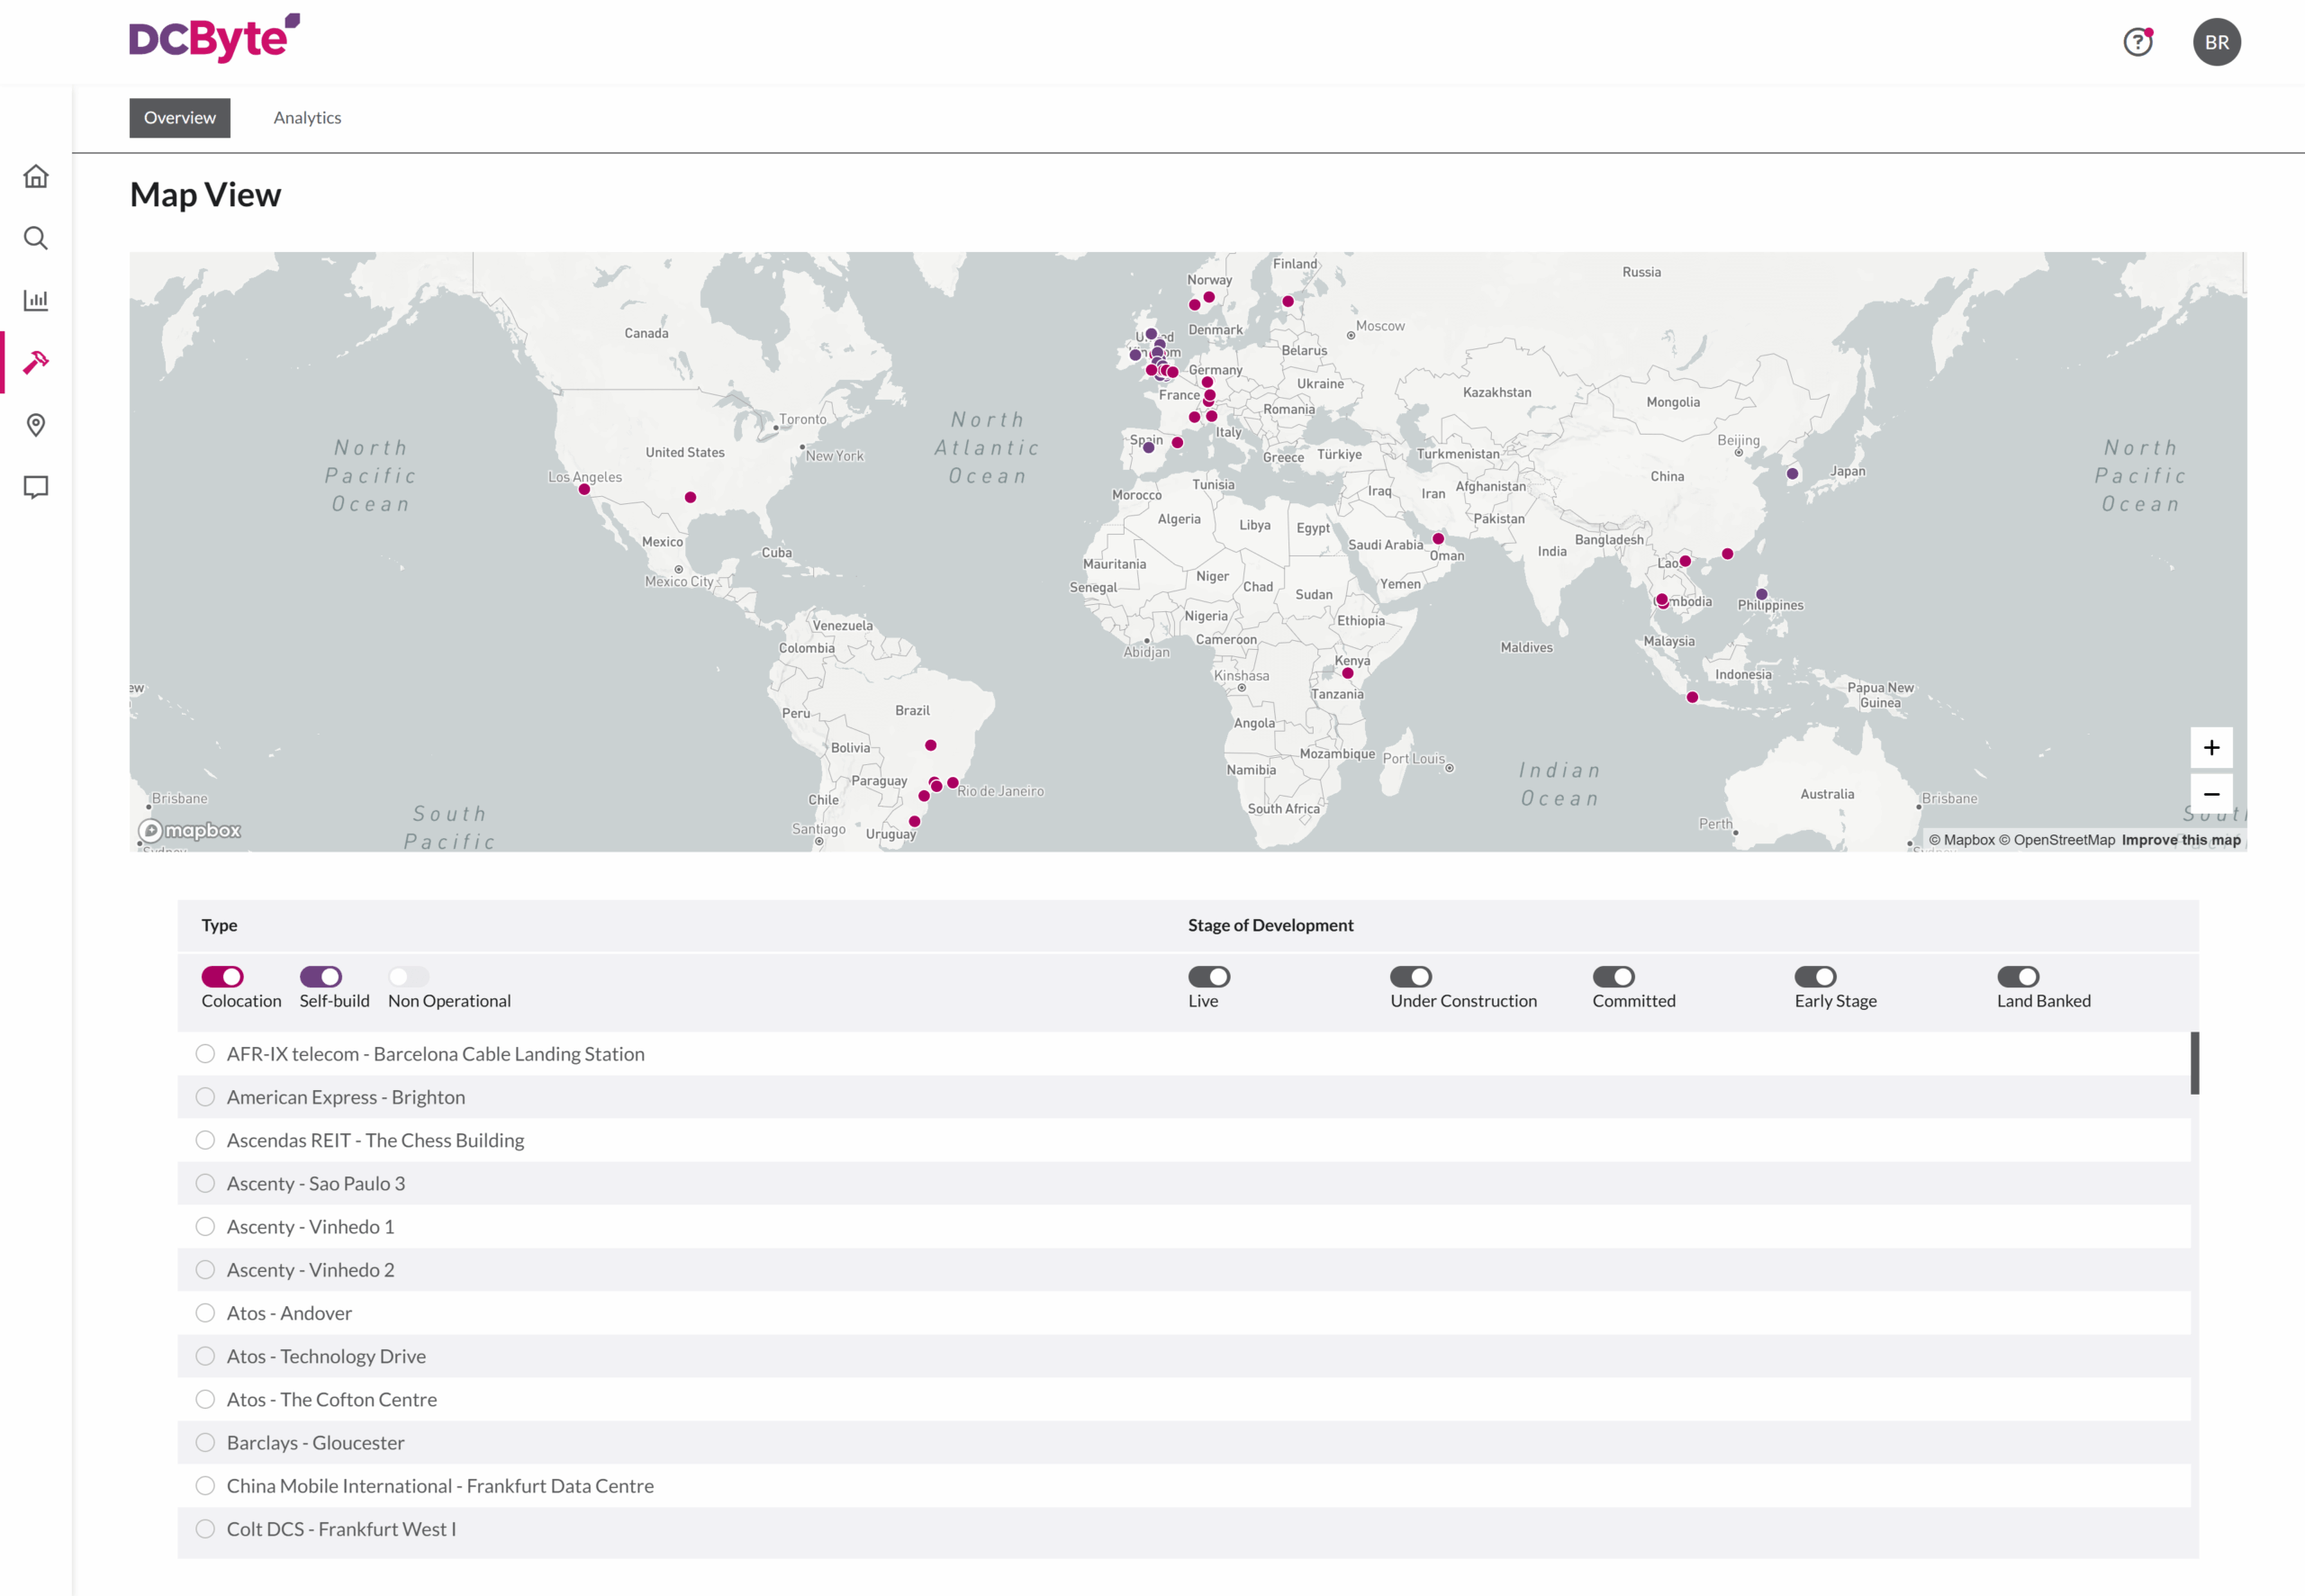Enable the Non Operational toggle

tap(407, 977)
